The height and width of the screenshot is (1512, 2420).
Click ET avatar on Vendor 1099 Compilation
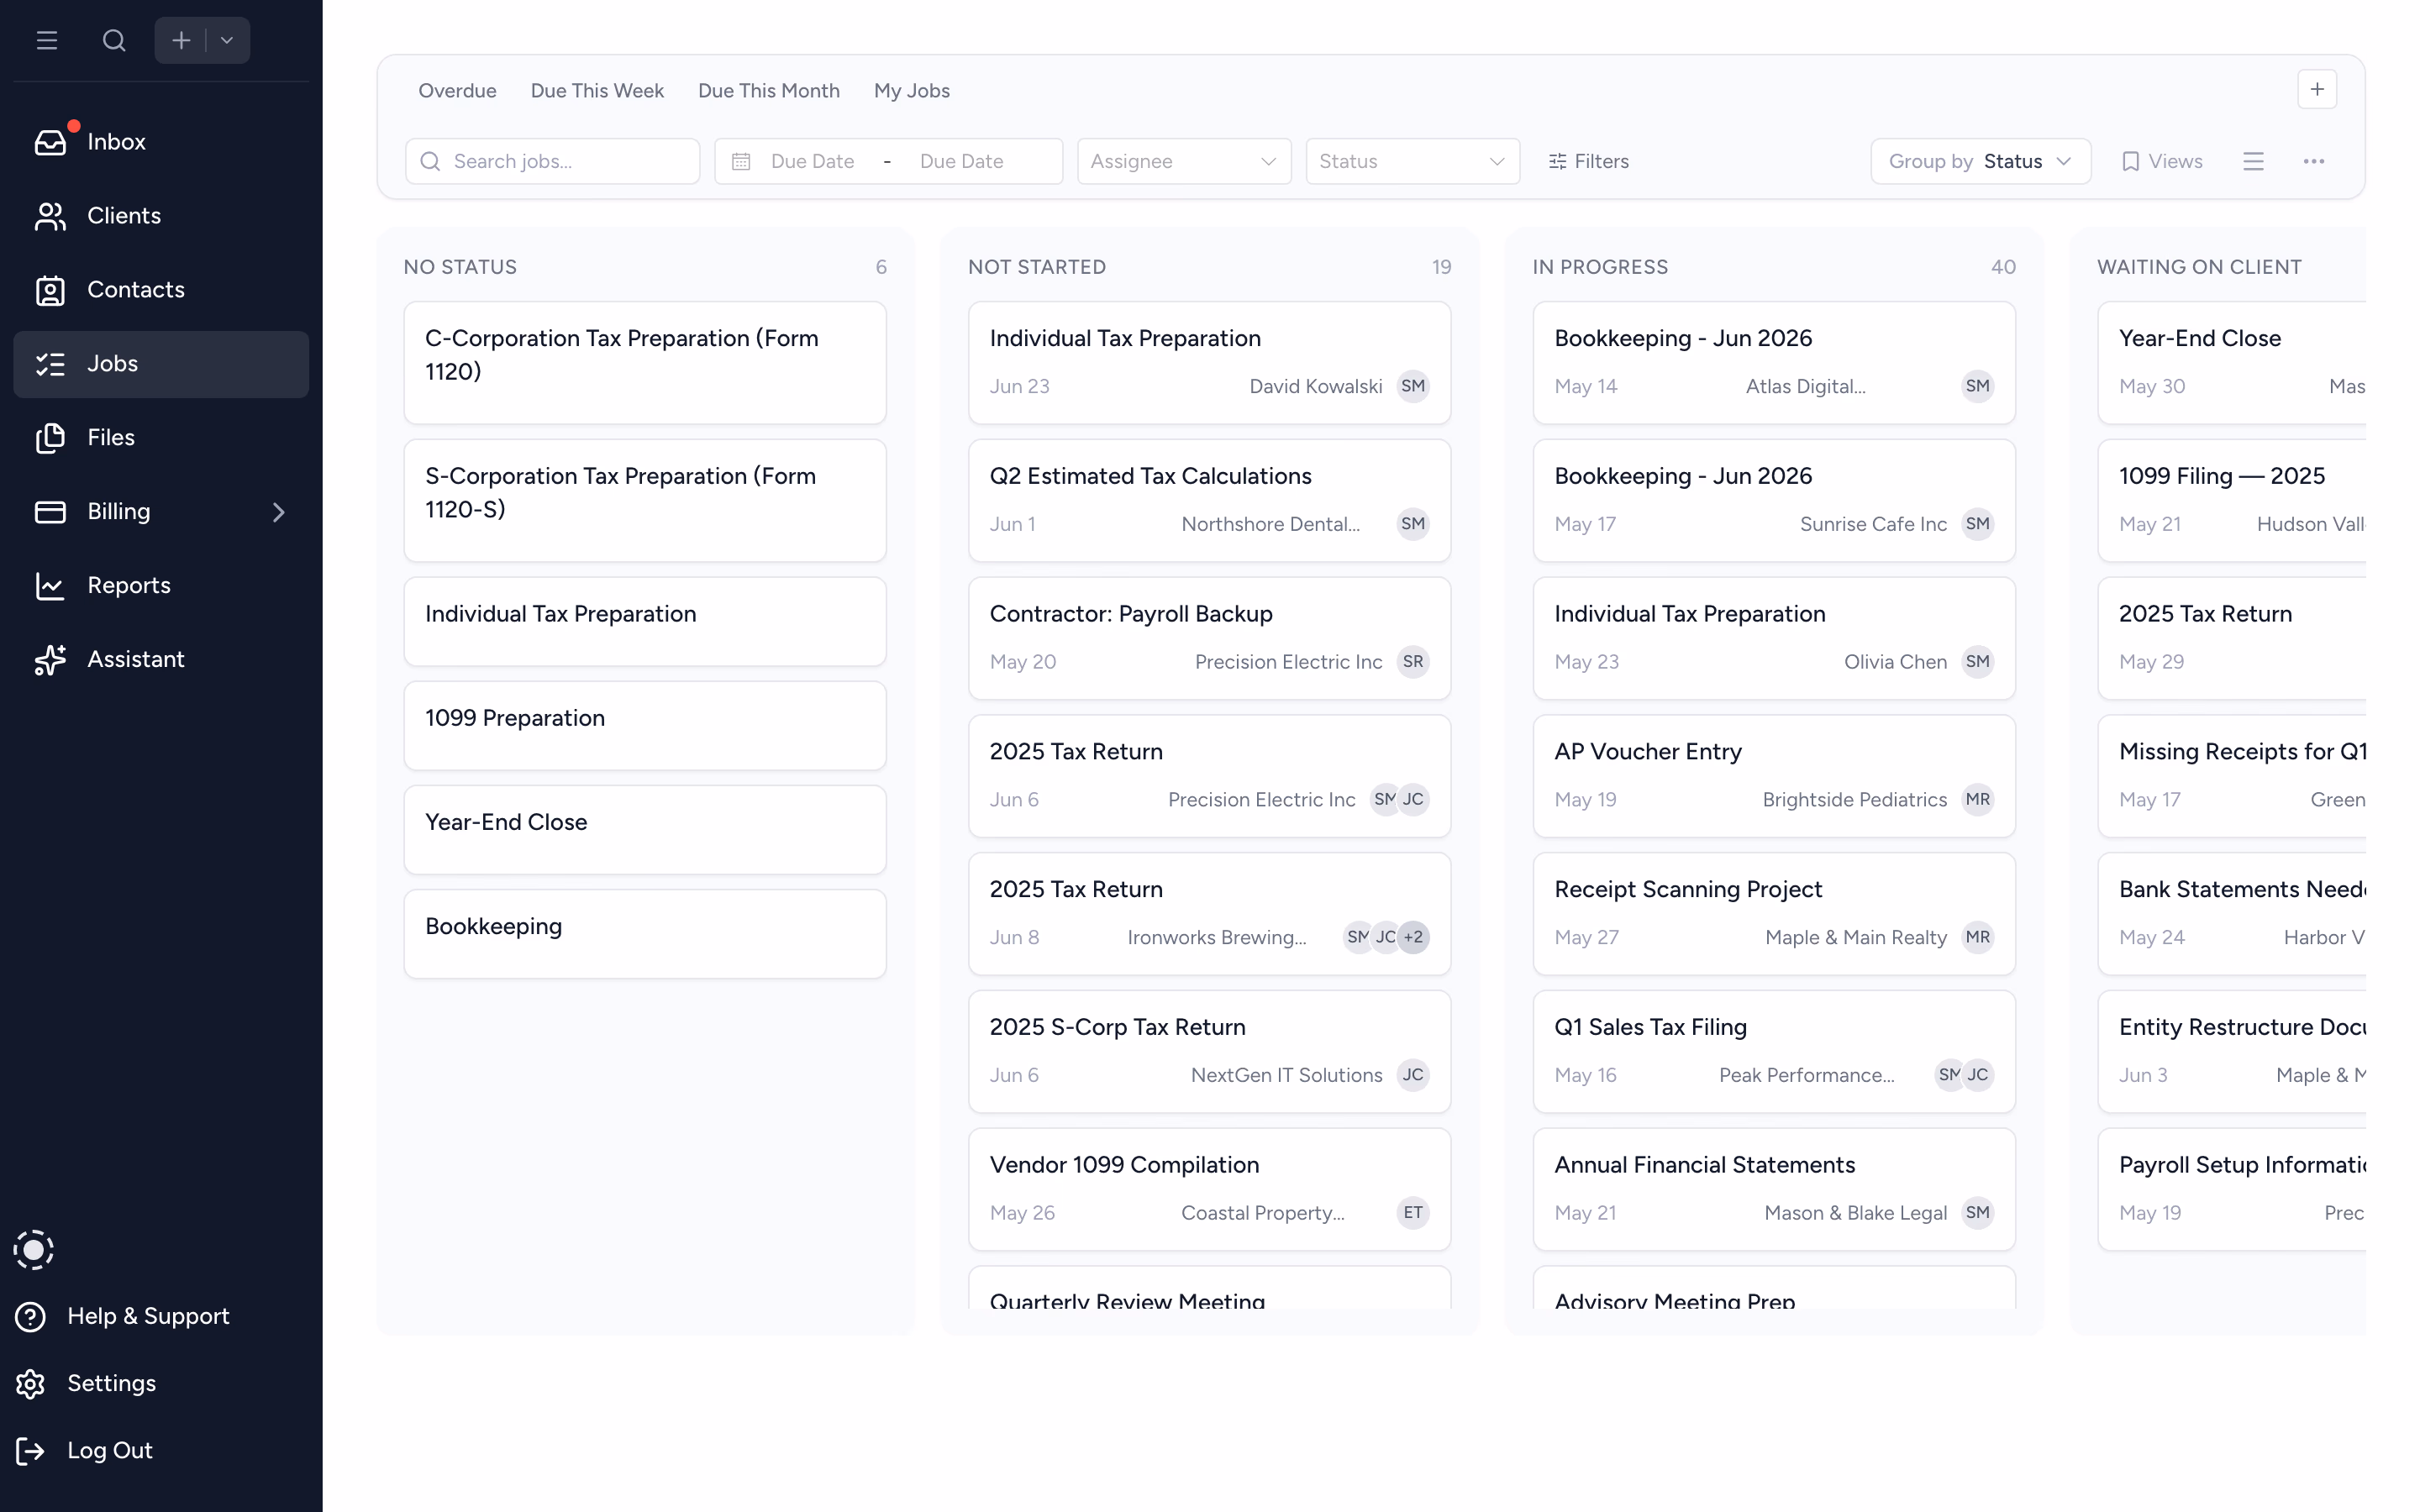pos(1412,1213)
